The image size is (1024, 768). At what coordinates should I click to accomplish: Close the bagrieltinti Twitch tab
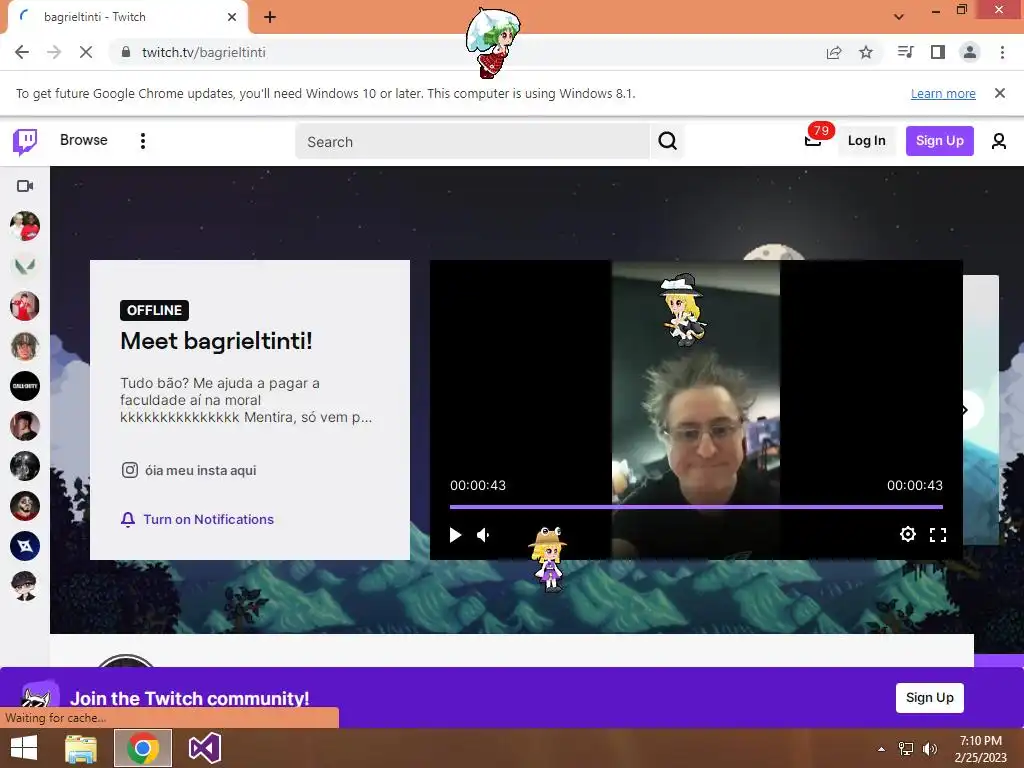(232, 17)
